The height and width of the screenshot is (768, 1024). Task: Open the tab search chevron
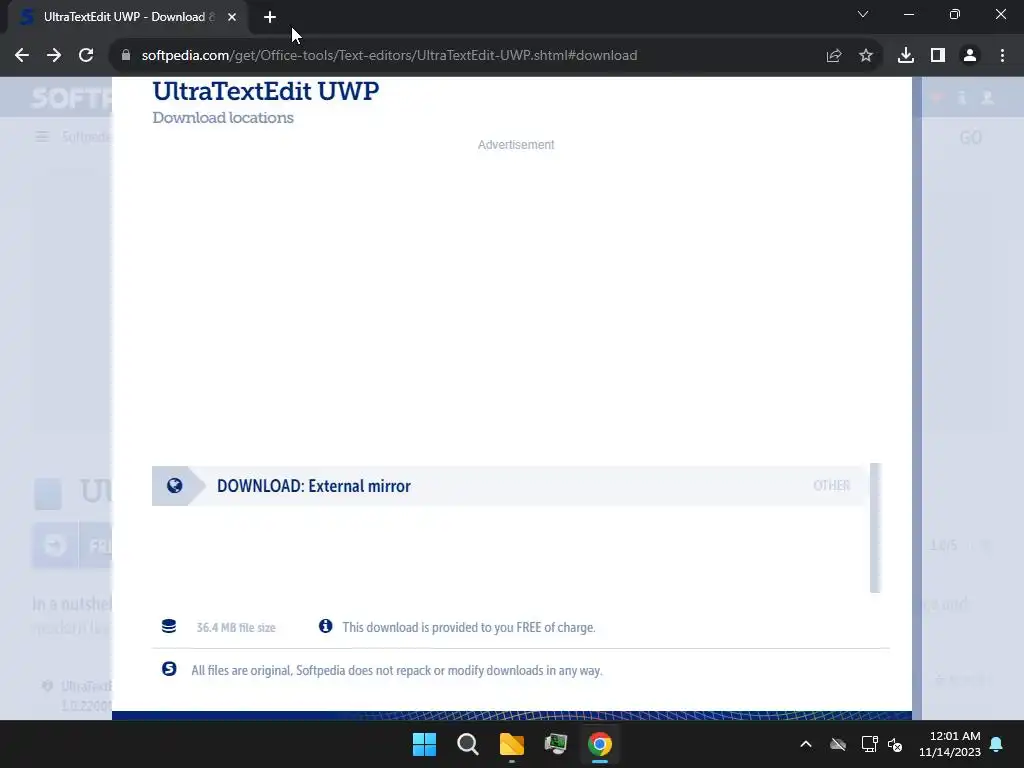pyautogui.click(x=863, y=14)
